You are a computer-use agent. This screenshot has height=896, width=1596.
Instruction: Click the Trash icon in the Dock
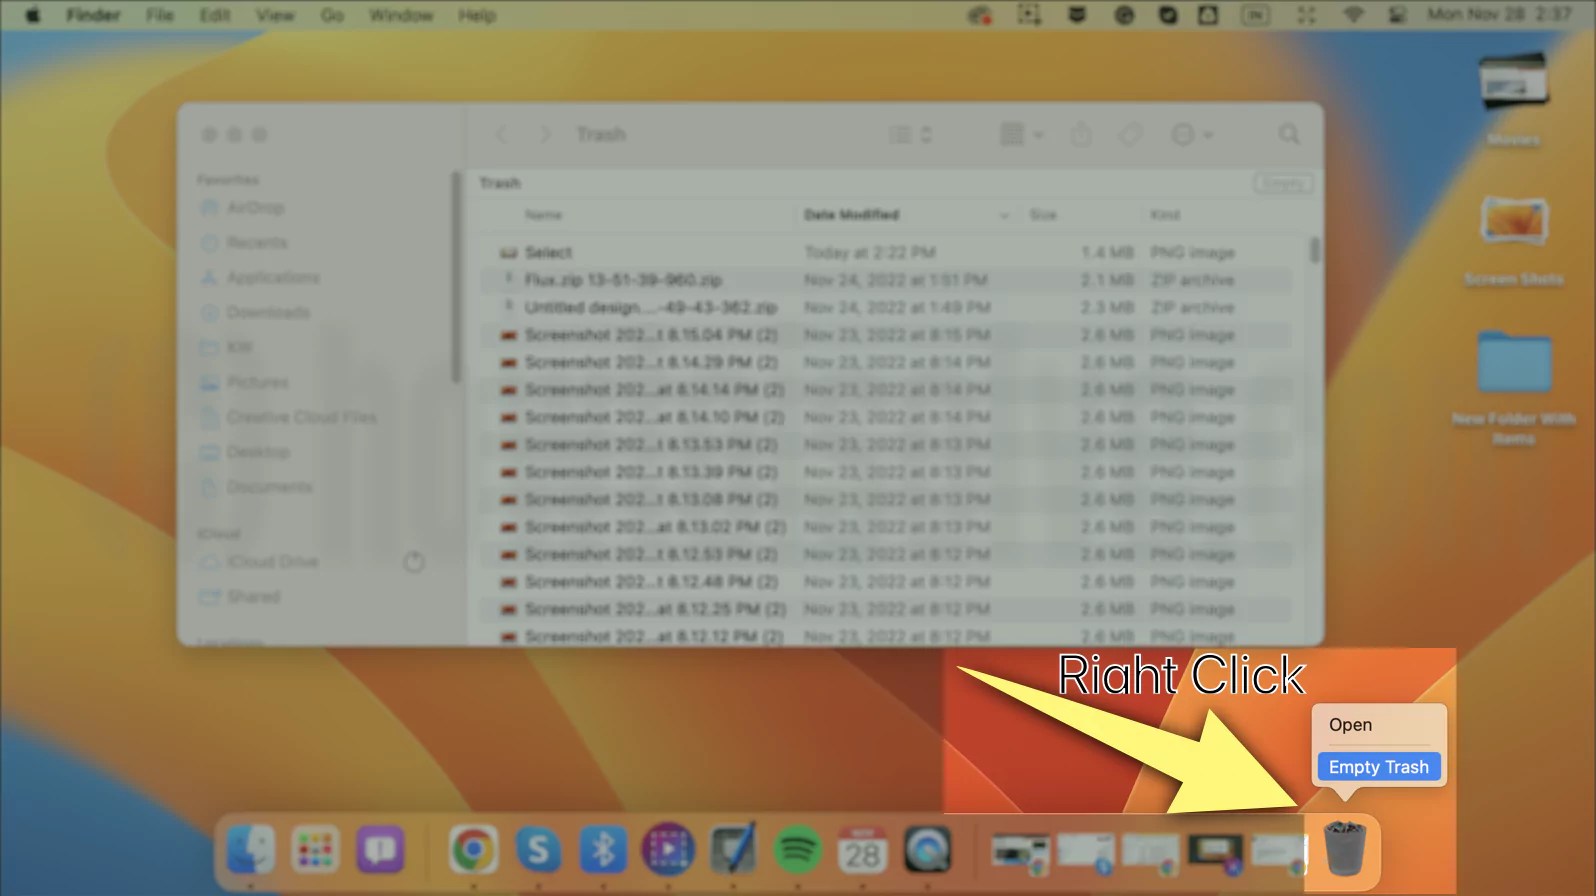click(1344, 848)
